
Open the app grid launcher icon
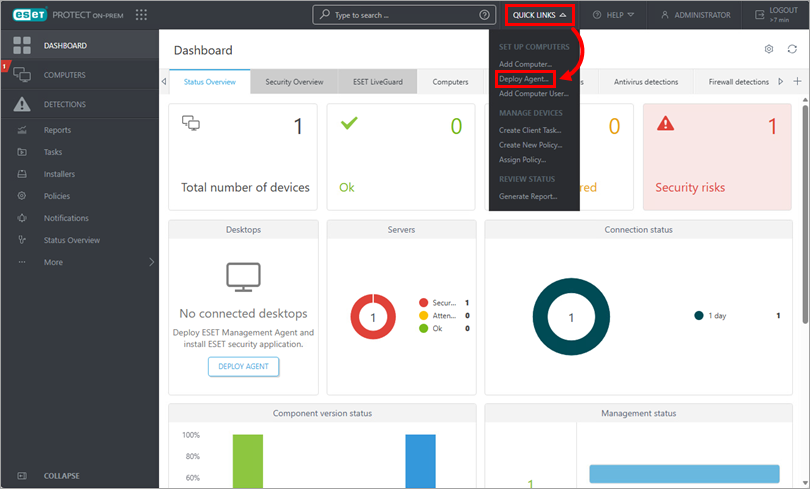tap(141, 15)
